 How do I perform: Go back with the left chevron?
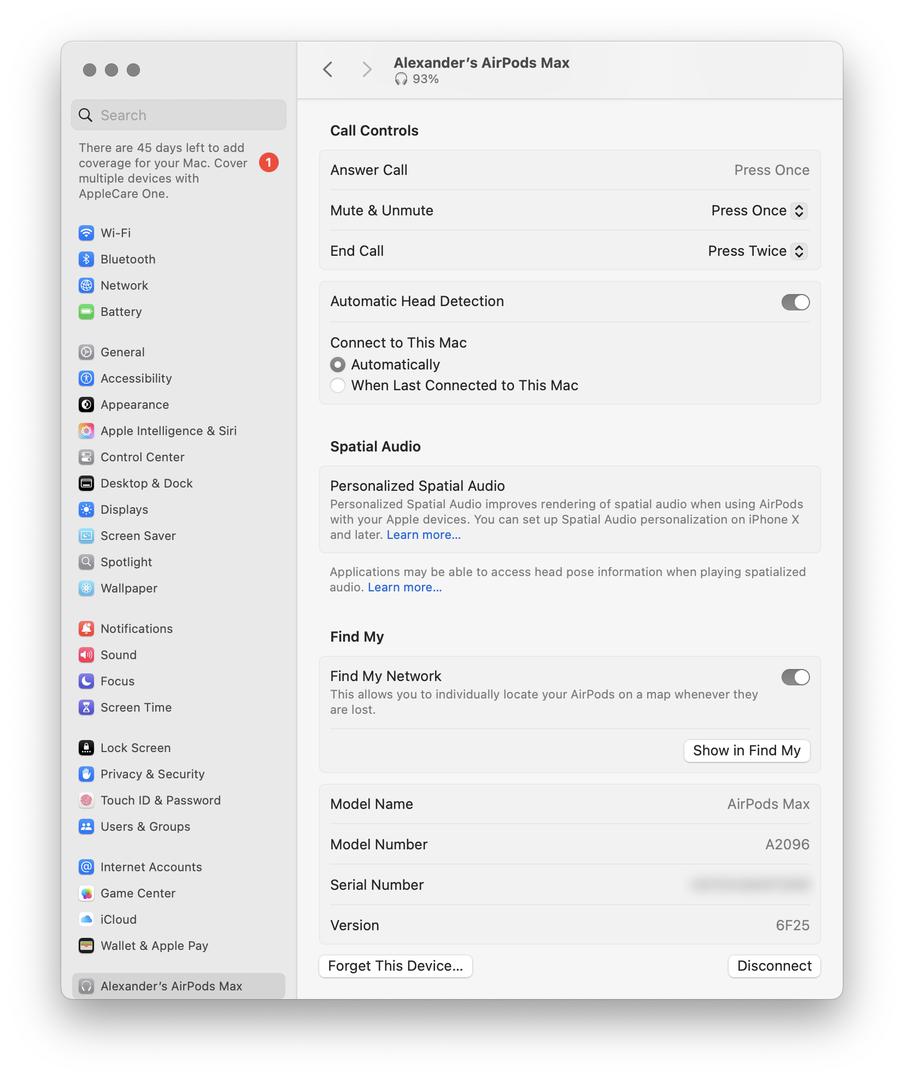pos(328,69)
